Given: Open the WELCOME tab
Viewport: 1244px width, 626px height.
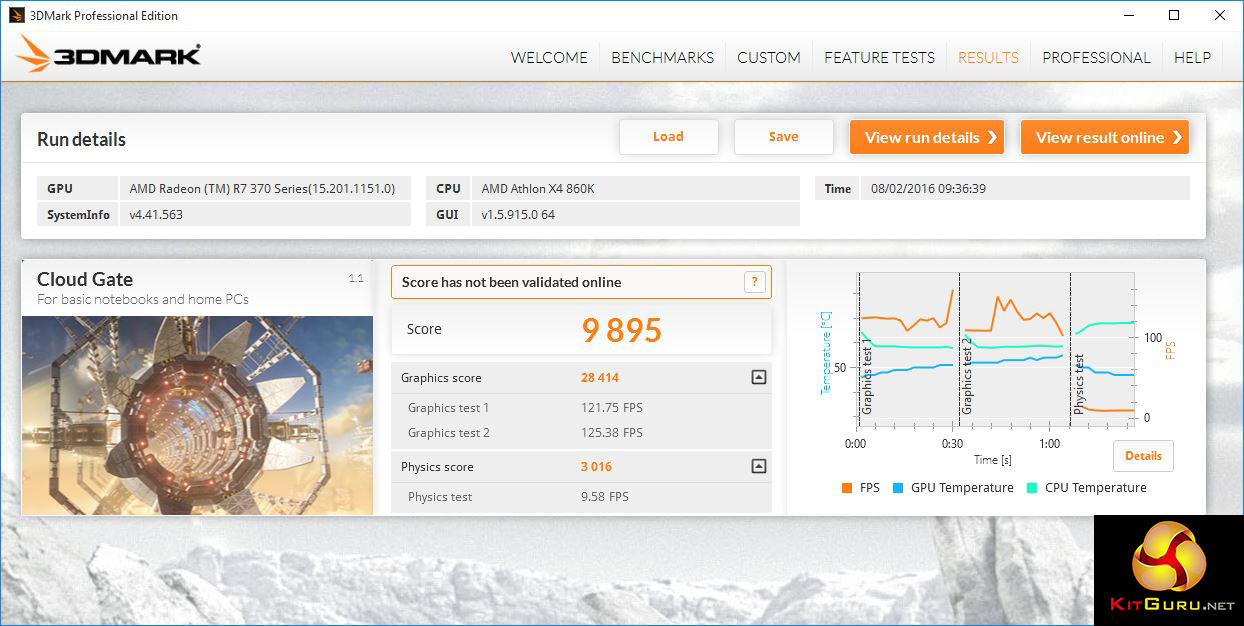Looking at the screenshot, I should (549, 58).
